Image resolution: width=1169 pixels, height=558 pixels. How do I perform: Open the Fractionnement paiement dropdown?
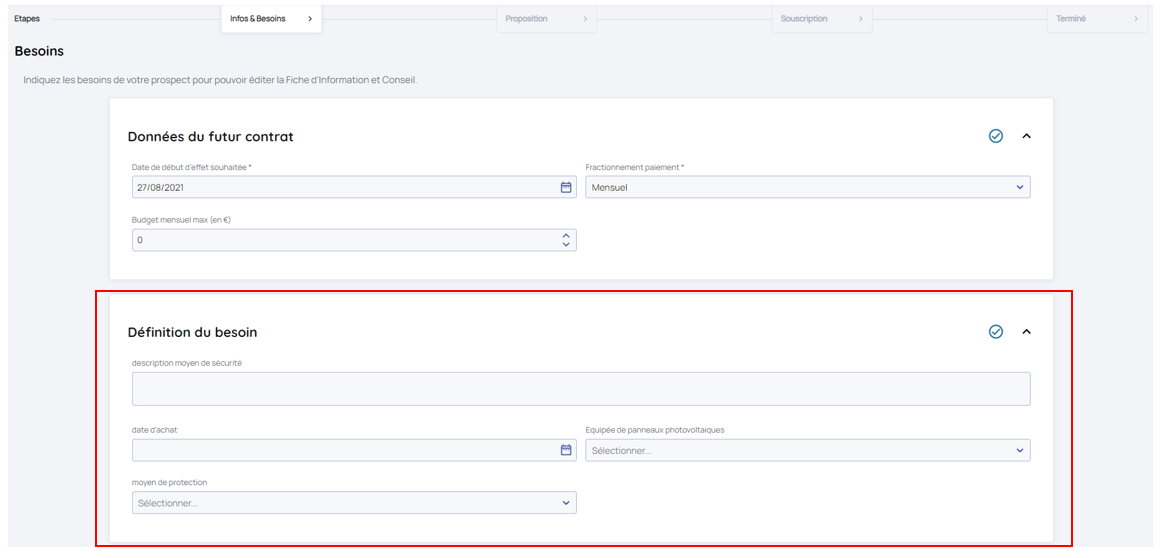click(807, 187)
